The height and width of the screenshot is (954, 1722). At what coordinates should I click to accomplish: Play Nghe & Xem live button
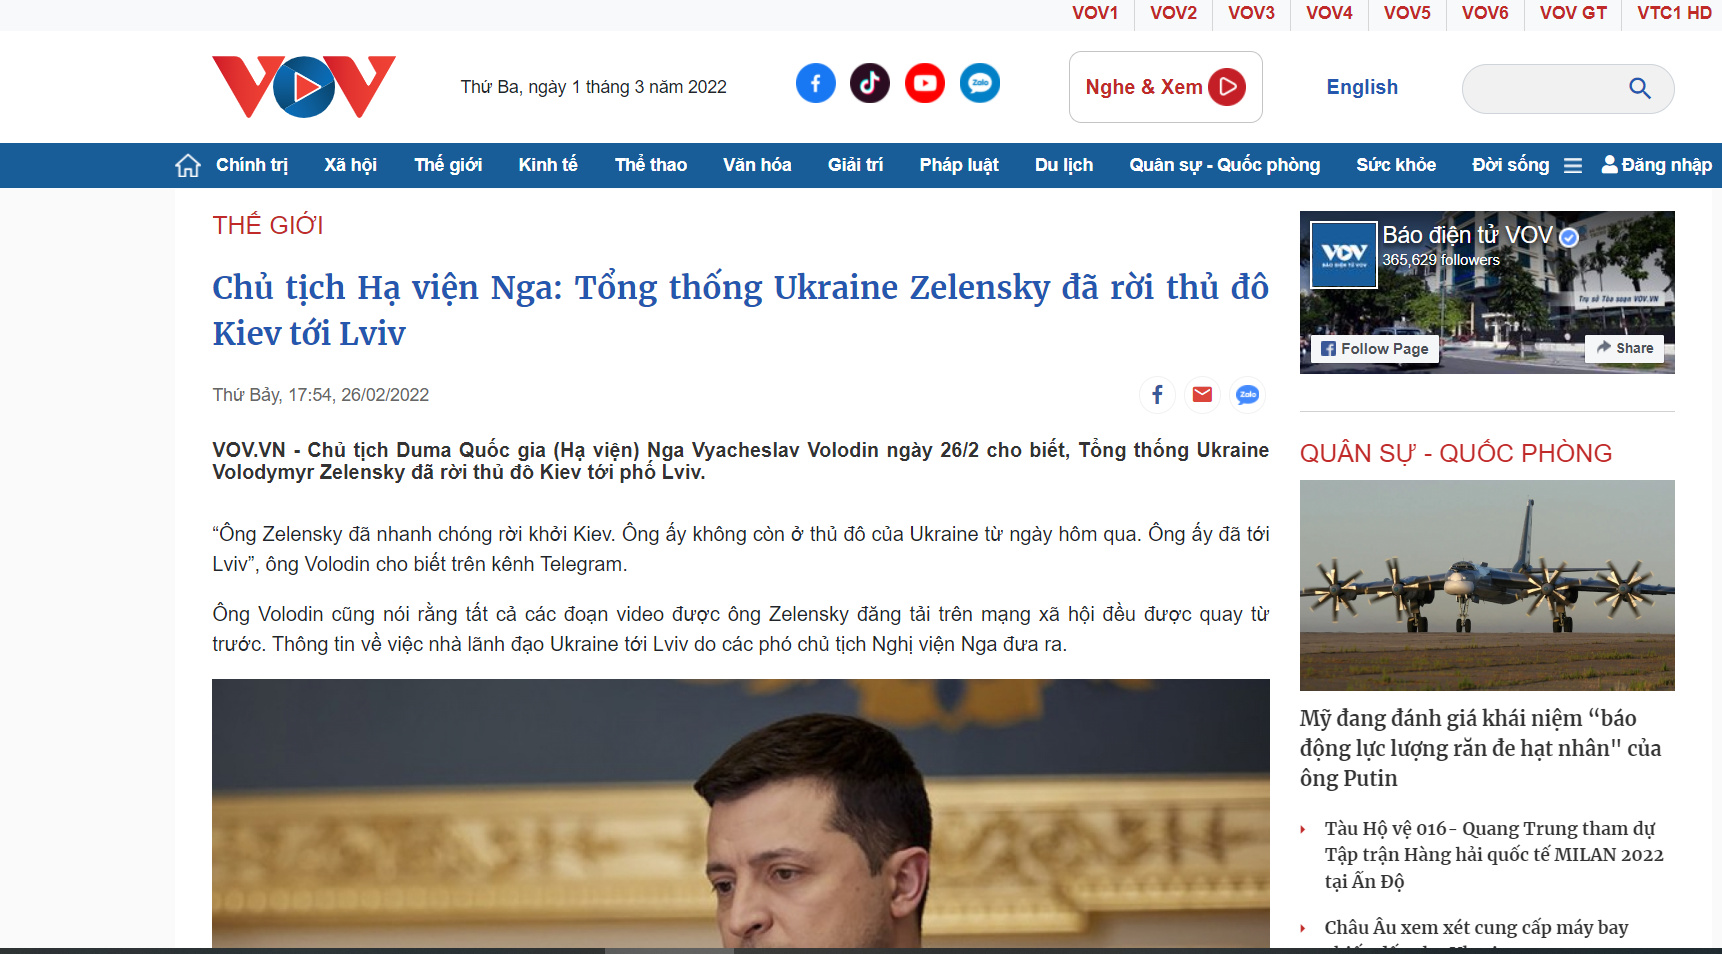click(x=1166, y=87)
